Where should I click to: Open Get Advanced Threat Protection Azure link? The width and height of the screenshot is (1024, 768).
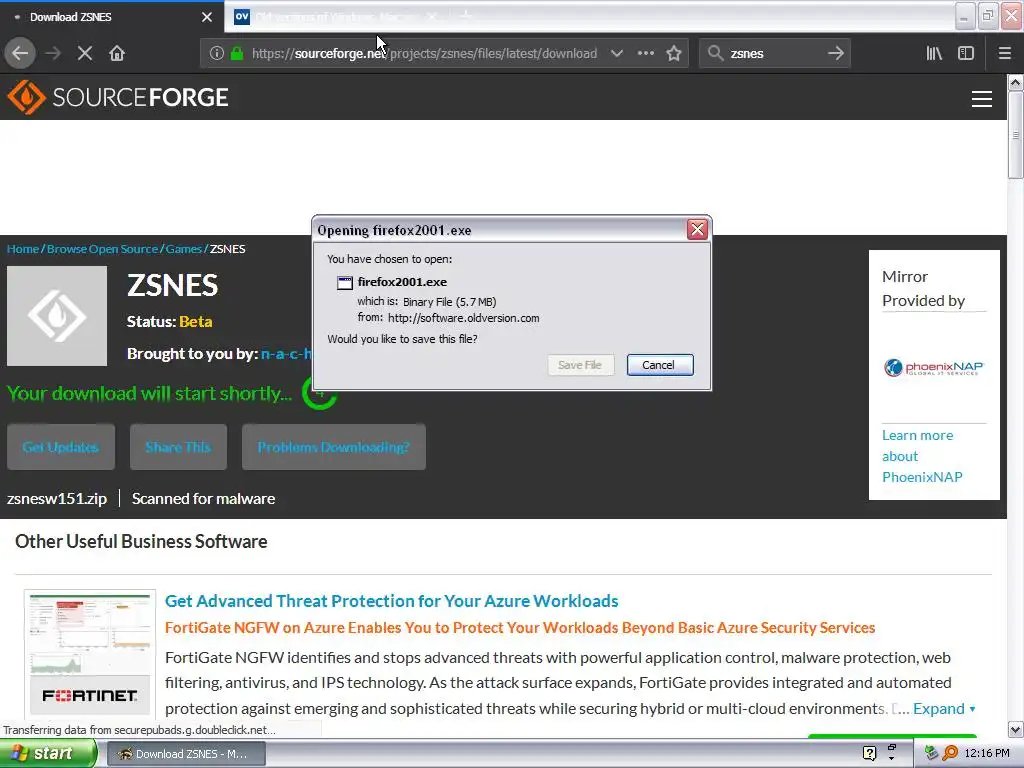tap(391, 601)
